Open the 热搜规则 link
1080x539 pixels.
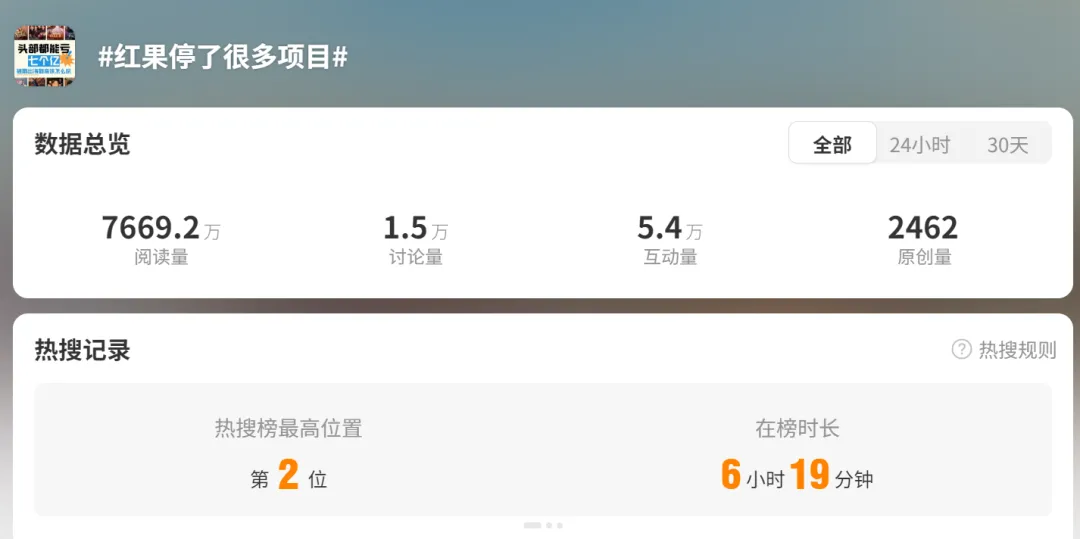(1017, 350)
